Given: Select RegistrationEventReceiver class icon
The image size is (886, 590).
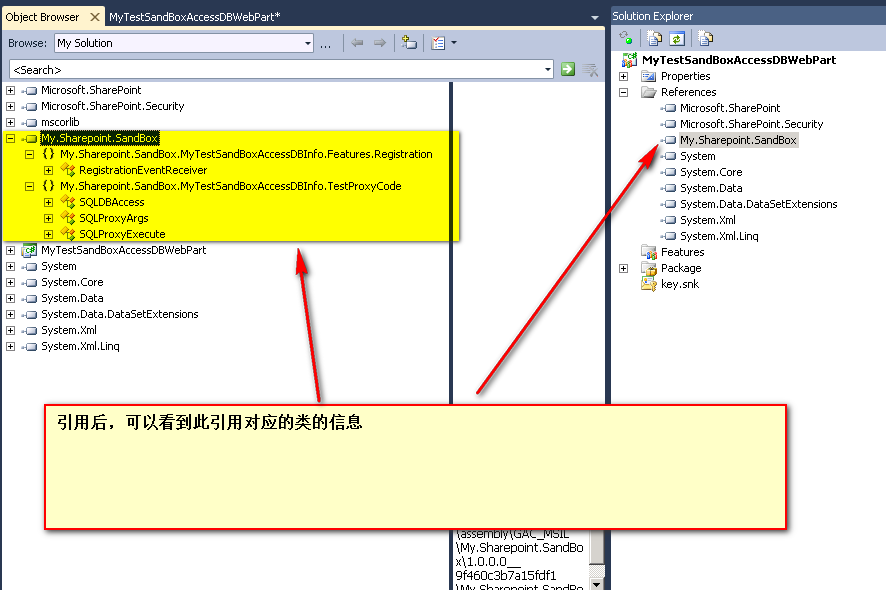Looking at the screenshot, I should point(68,170).
